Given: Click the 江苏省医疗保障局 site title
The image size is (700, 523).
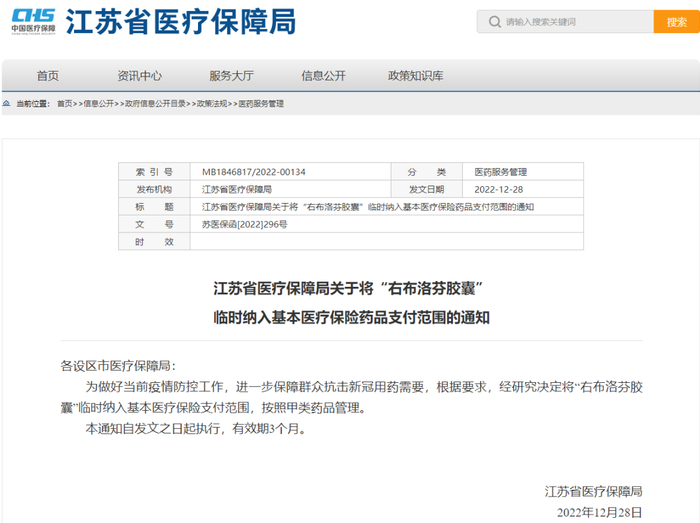Looking at the screenshot, I should coord(181,21).
